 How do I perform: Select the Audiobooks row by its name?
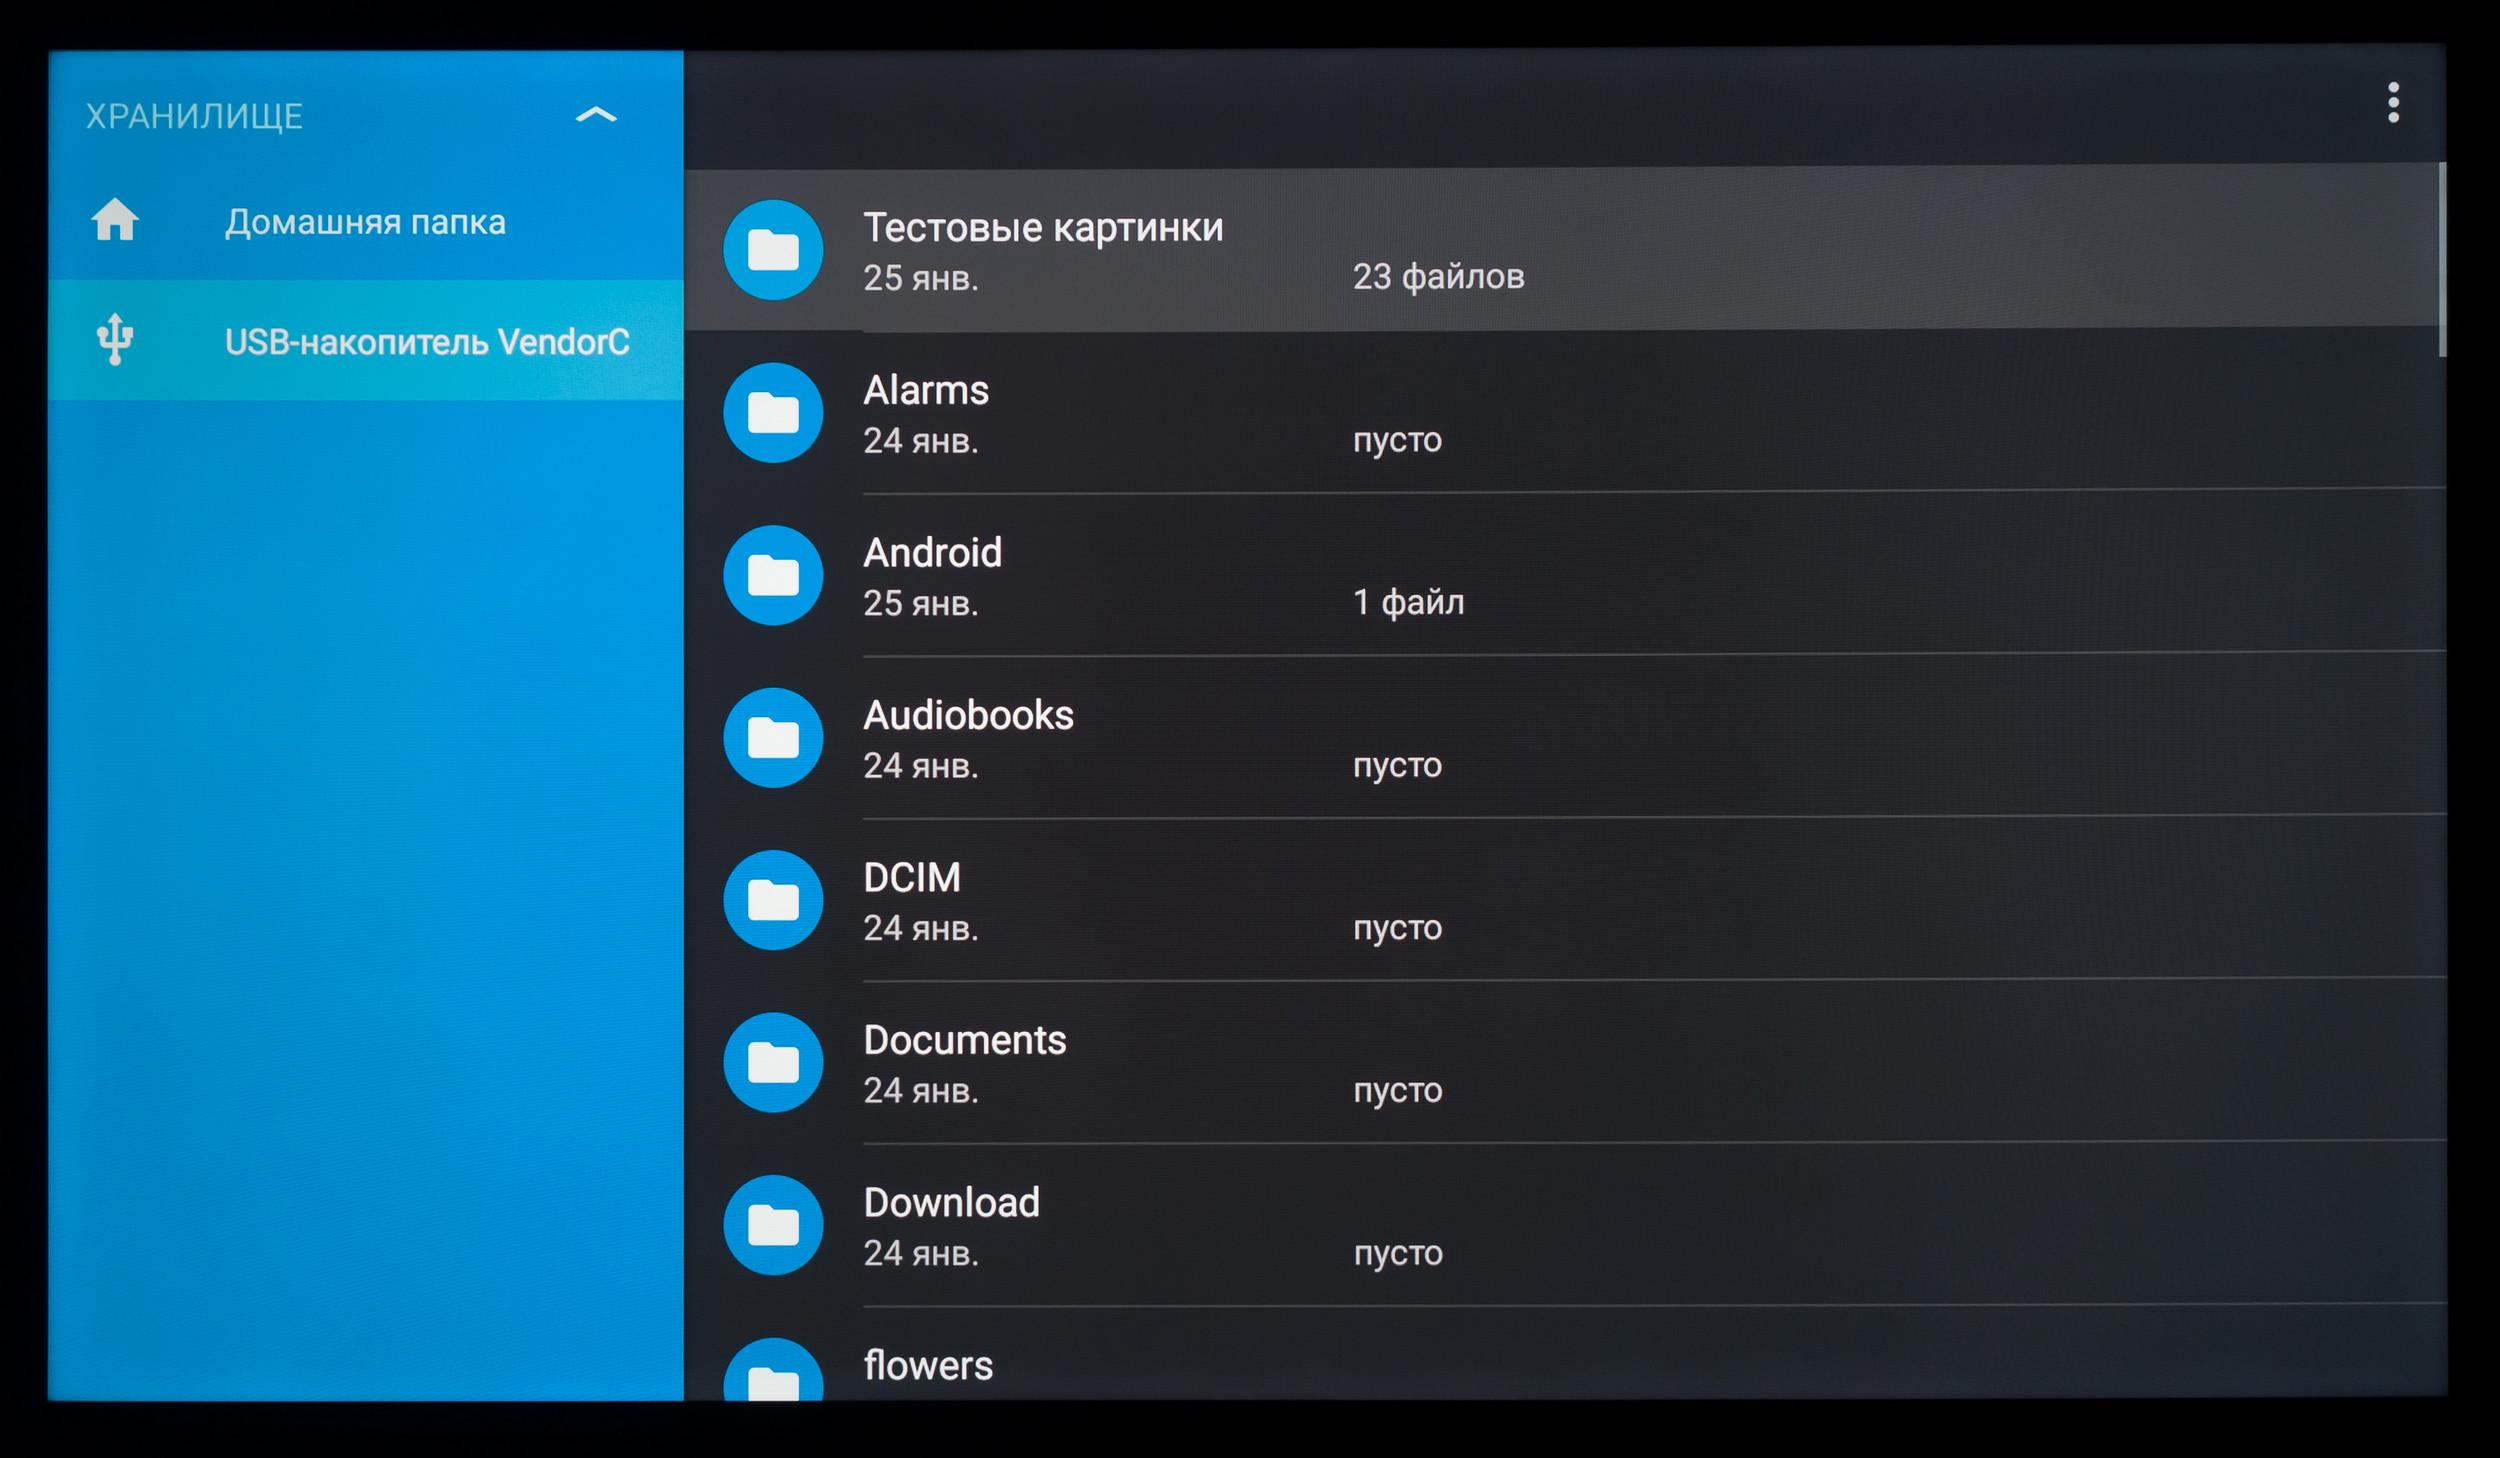[x=968, y=716]
